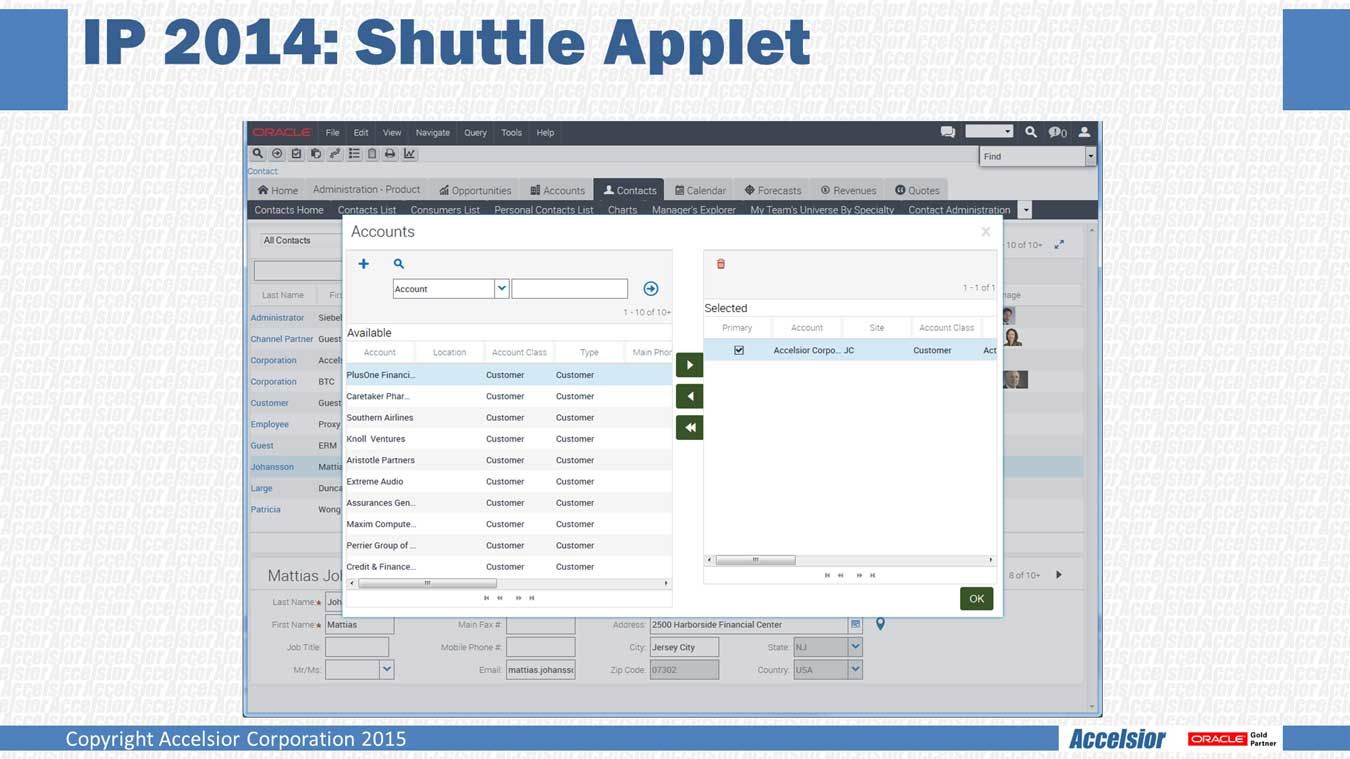
Task: Click the plus icon to add new account
Action: (x=364, y=264)
